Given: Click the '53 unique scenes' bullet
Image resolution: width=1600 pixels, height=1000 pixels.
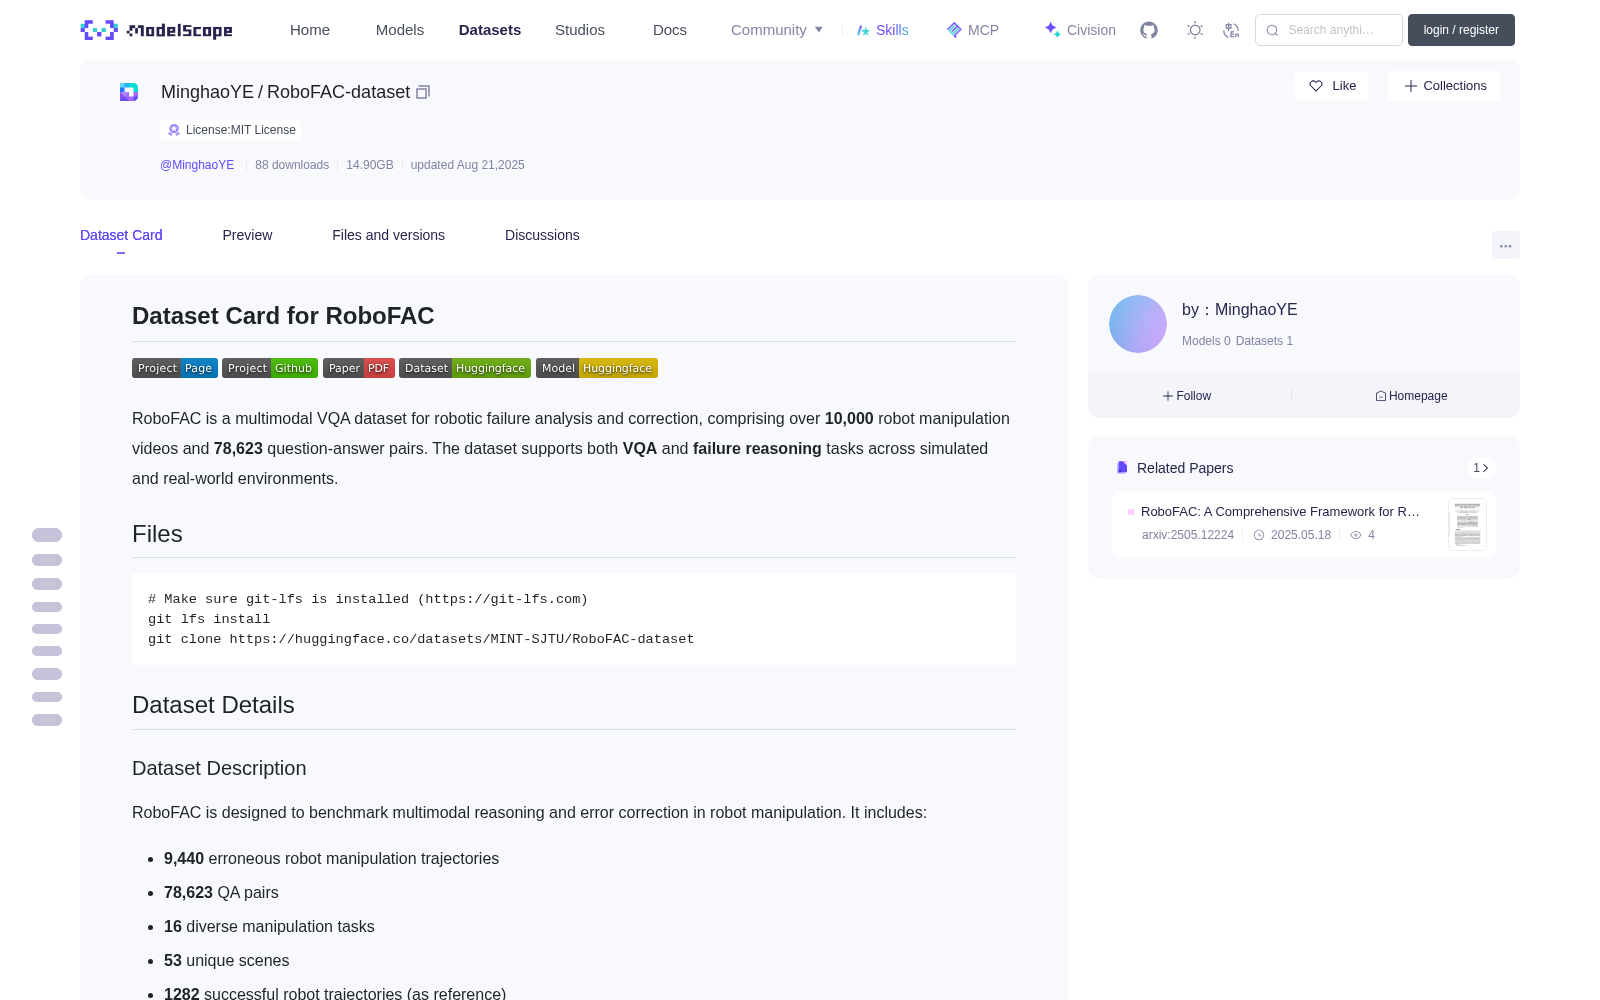Looking at the screenshot, I should [x=226, y=961].
